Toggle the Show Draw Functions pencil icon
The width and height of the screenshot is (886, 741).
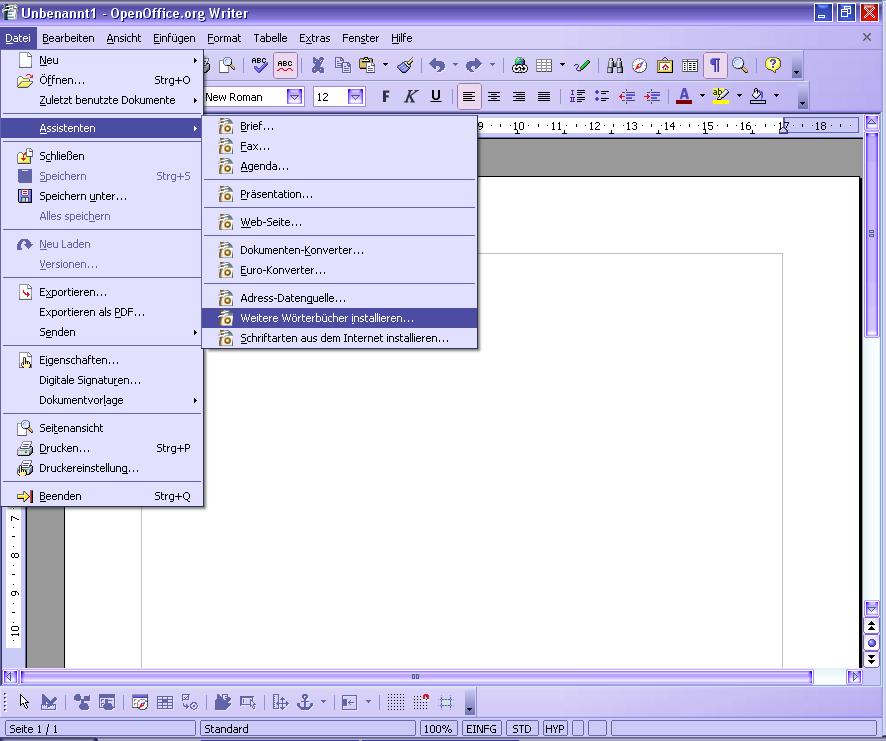click(x=581, y=66)
